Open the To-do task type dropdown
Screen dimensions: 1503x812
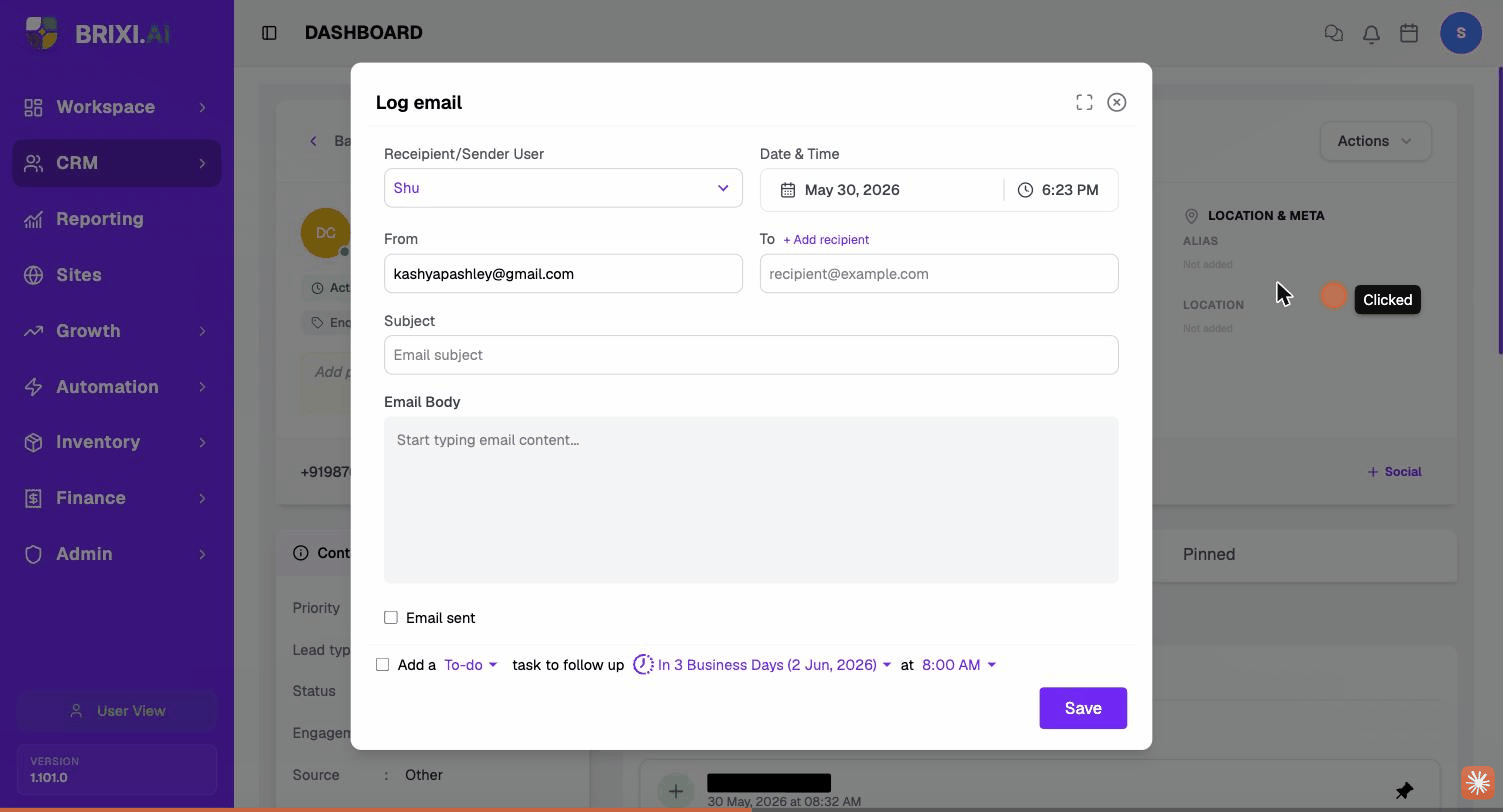471,665
